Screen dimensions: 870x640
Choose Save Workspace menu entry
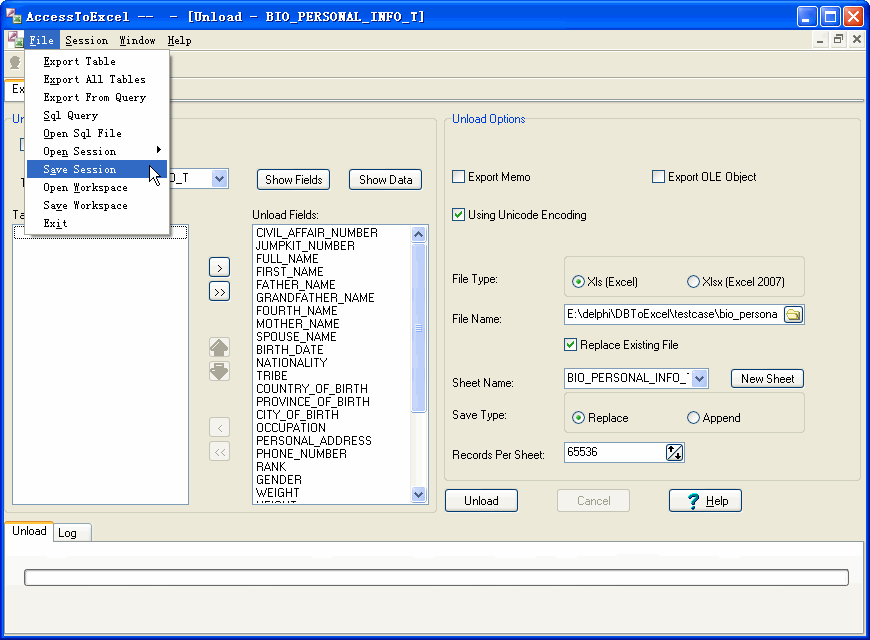[x=97, y=205]
